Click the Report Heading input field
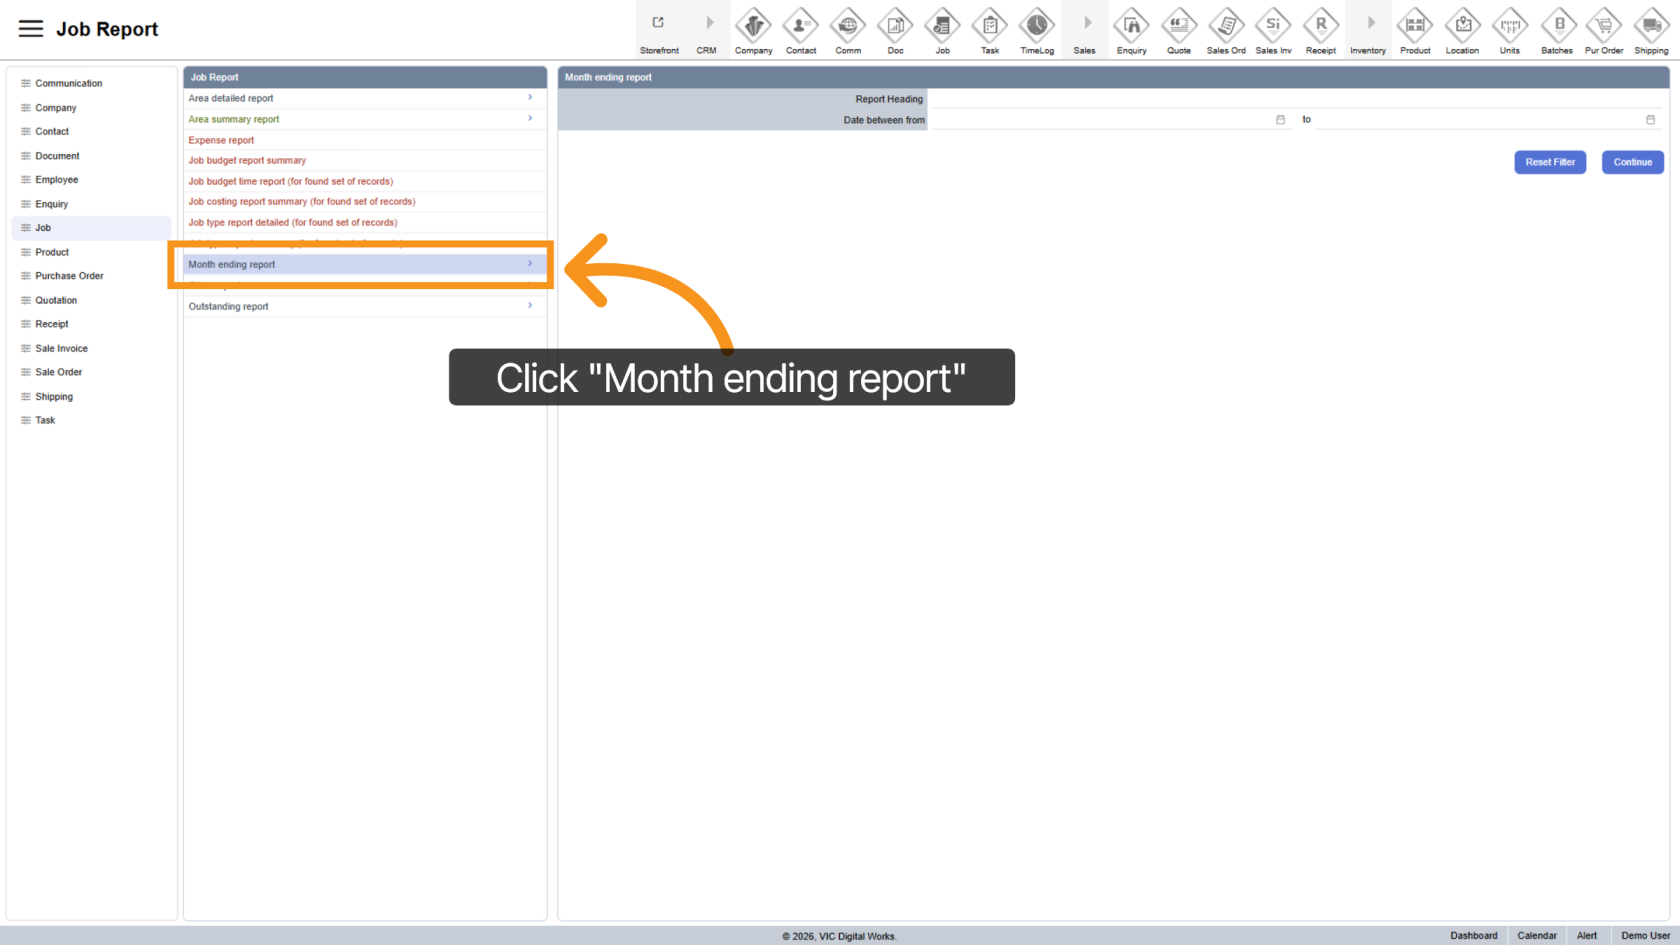 pyautogui.click(x=1295, y=99)
